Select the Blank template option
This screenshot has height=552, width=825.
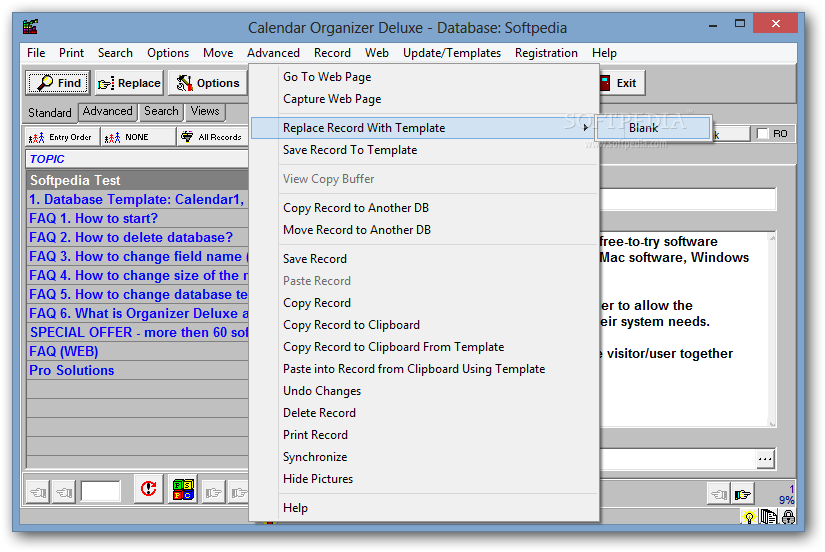pos(652,128)
